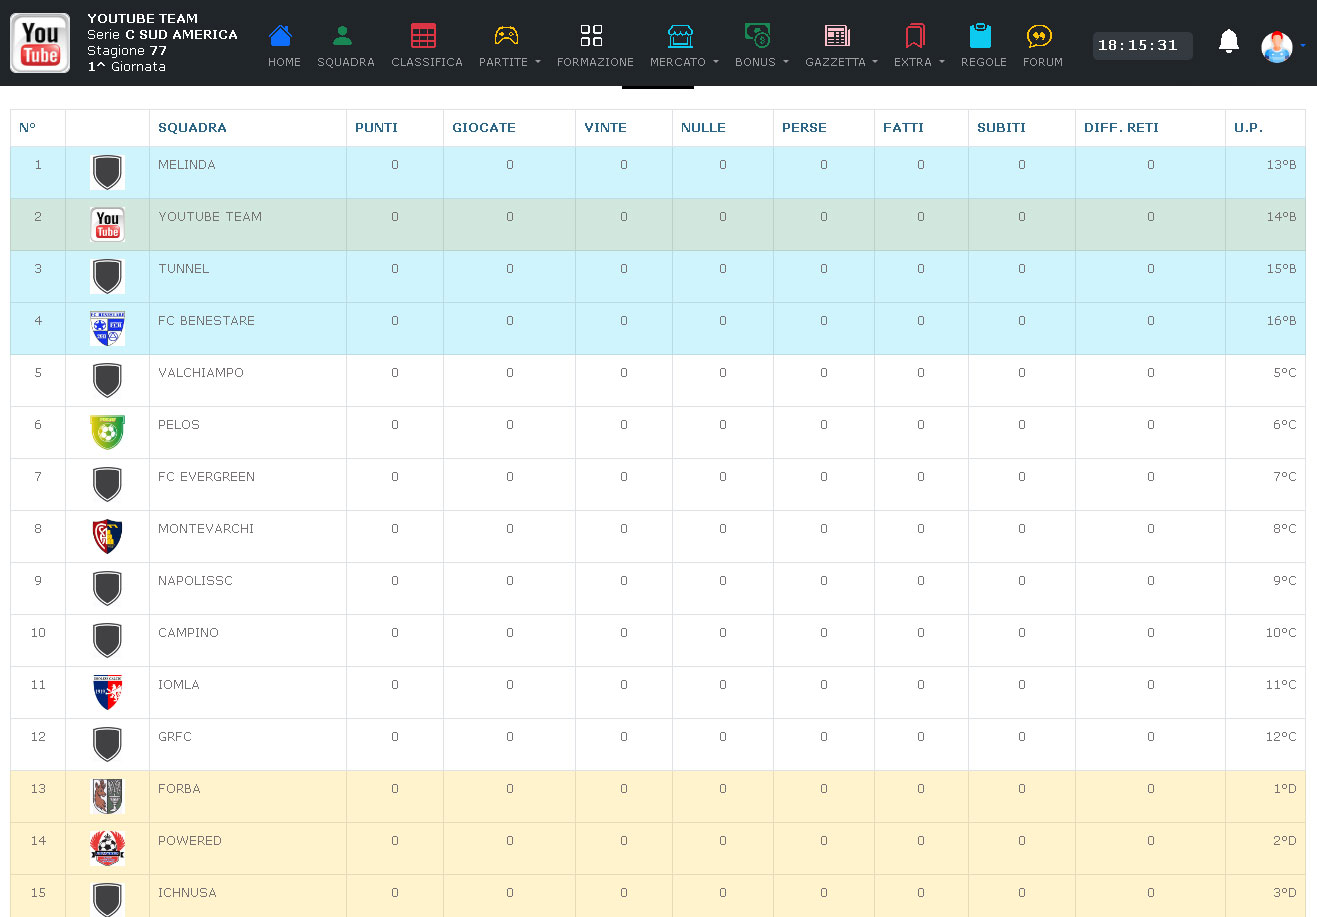Screen dimensions: 1317x917
Task: Open Formazione grid icon
Action: tap(592, 36)
